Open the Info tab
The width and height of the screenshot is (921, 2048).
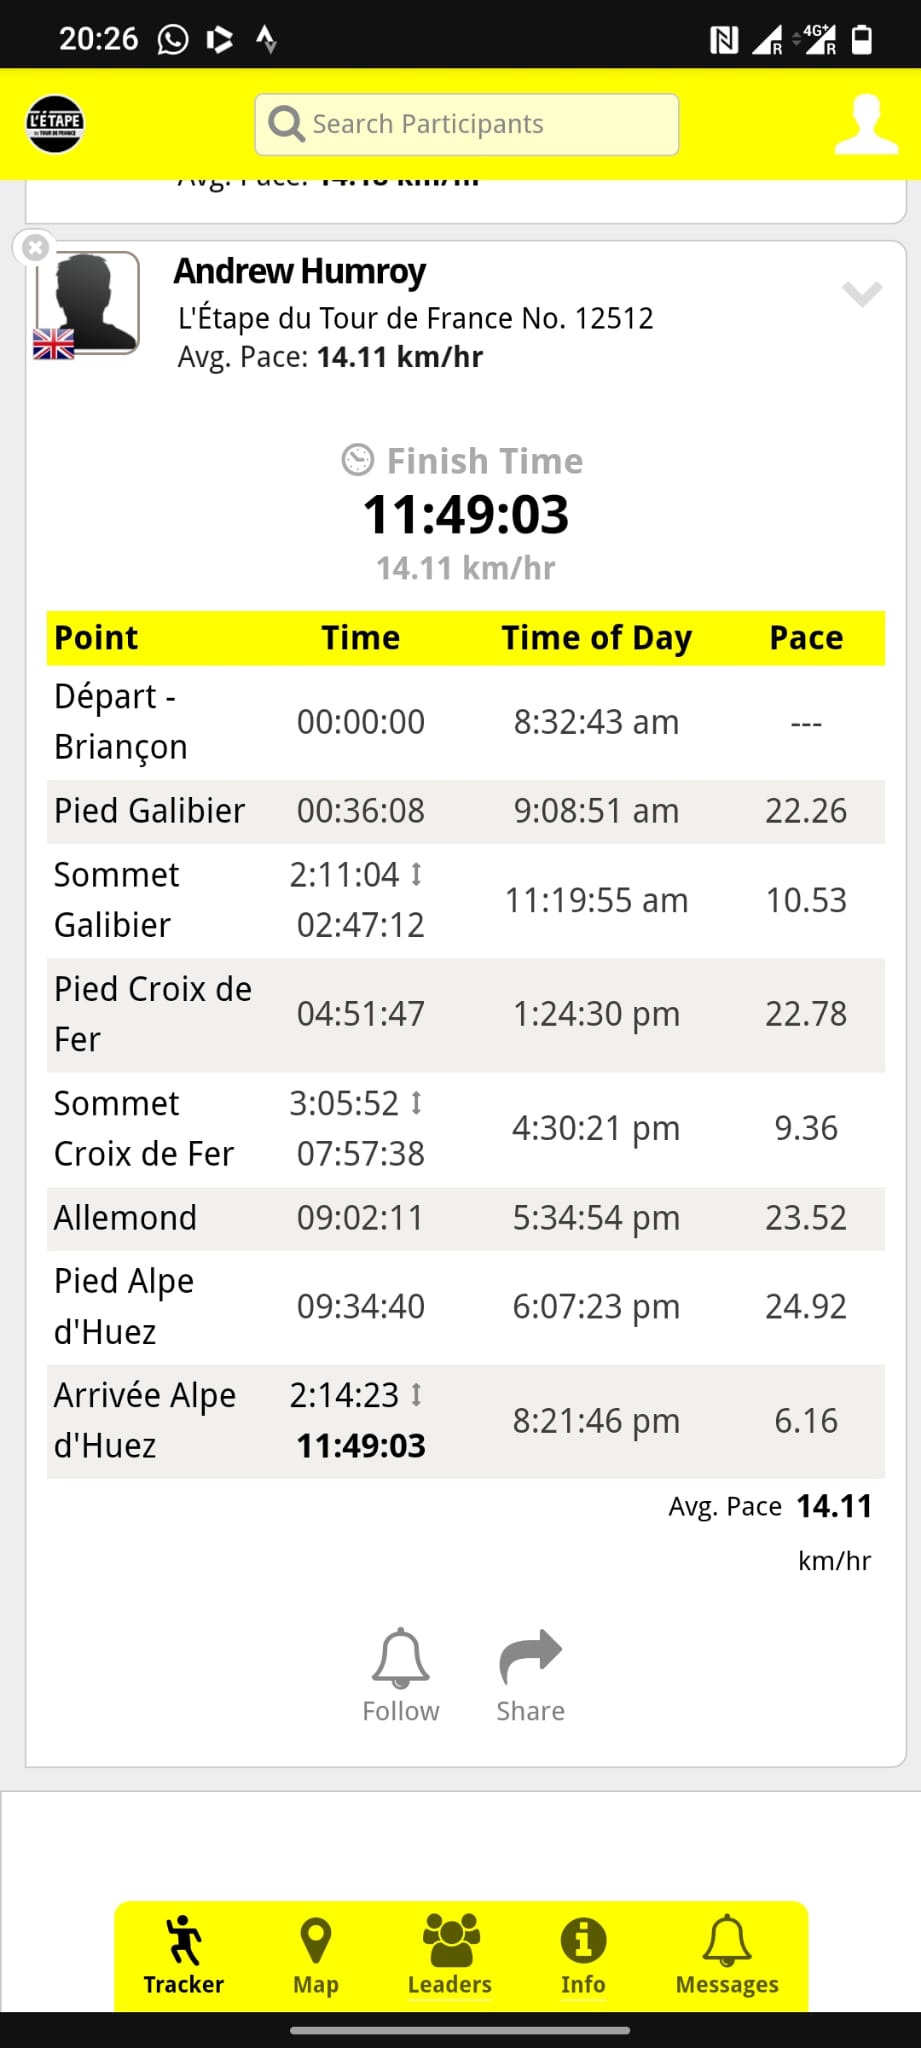click(x=583, y=1956)
